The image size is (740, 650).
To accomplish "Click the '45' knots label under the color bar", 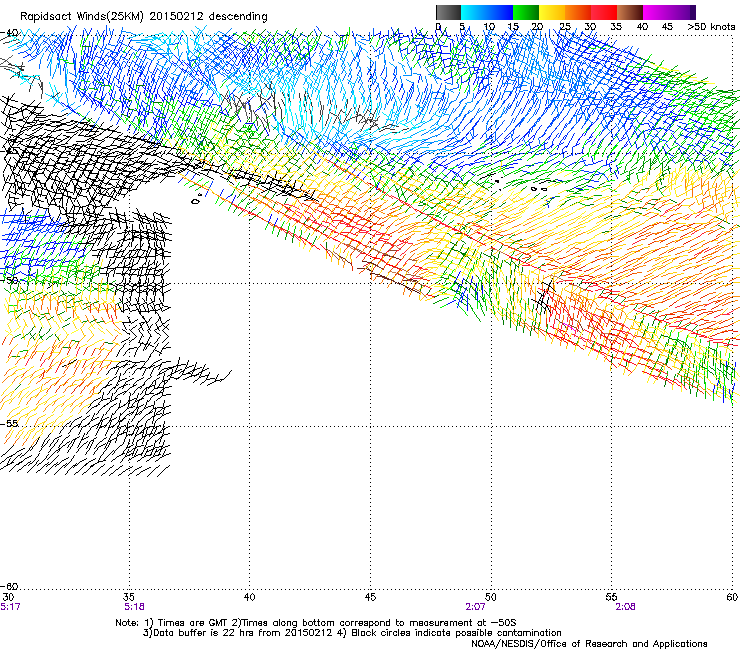I will click(667, 26).
